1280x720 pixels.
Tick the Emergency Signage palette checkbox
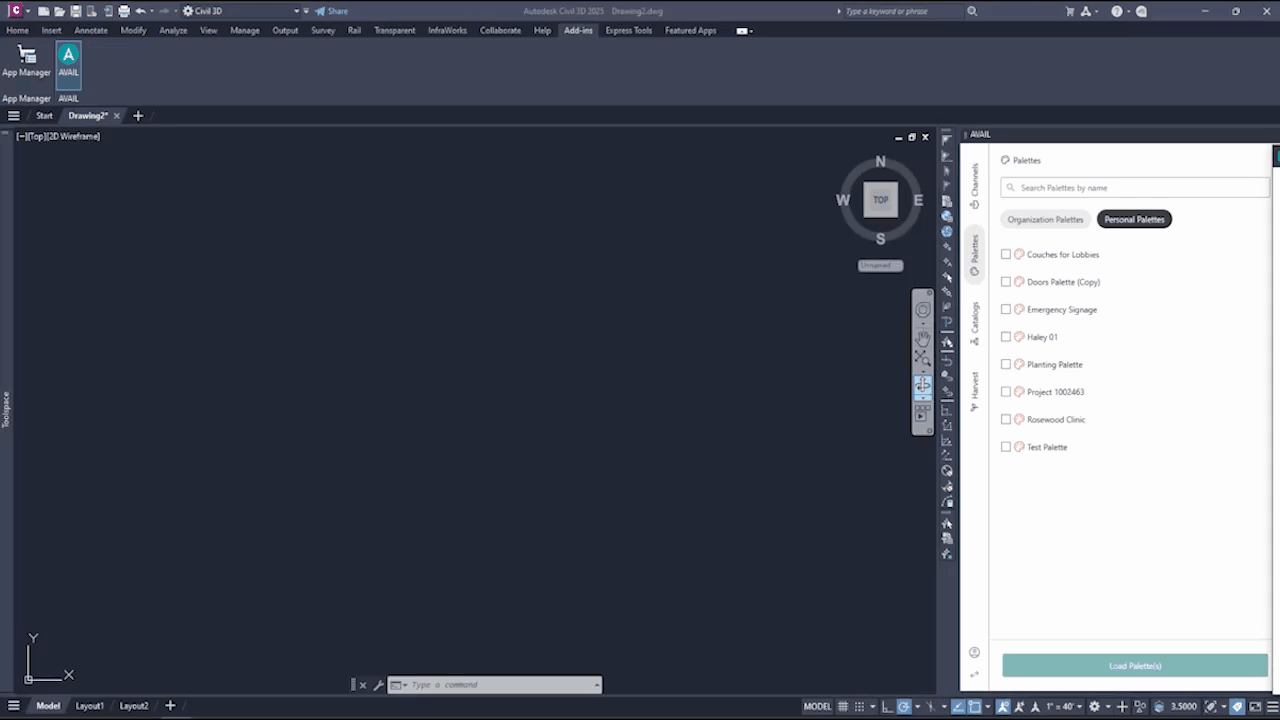(x=1006, y=309)
